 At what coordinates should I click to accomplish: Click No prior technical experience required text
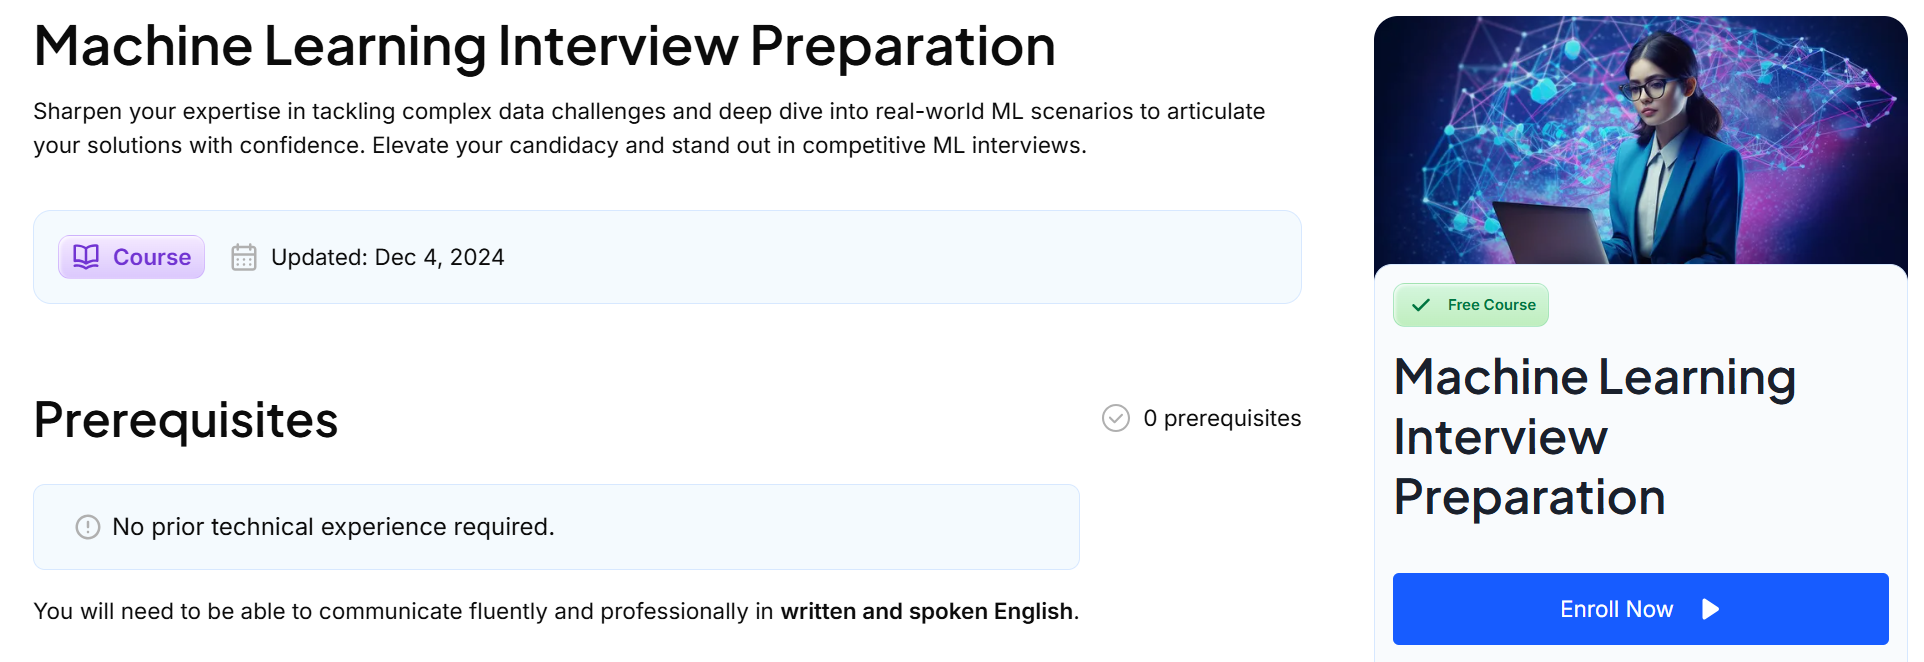(333, 527)
